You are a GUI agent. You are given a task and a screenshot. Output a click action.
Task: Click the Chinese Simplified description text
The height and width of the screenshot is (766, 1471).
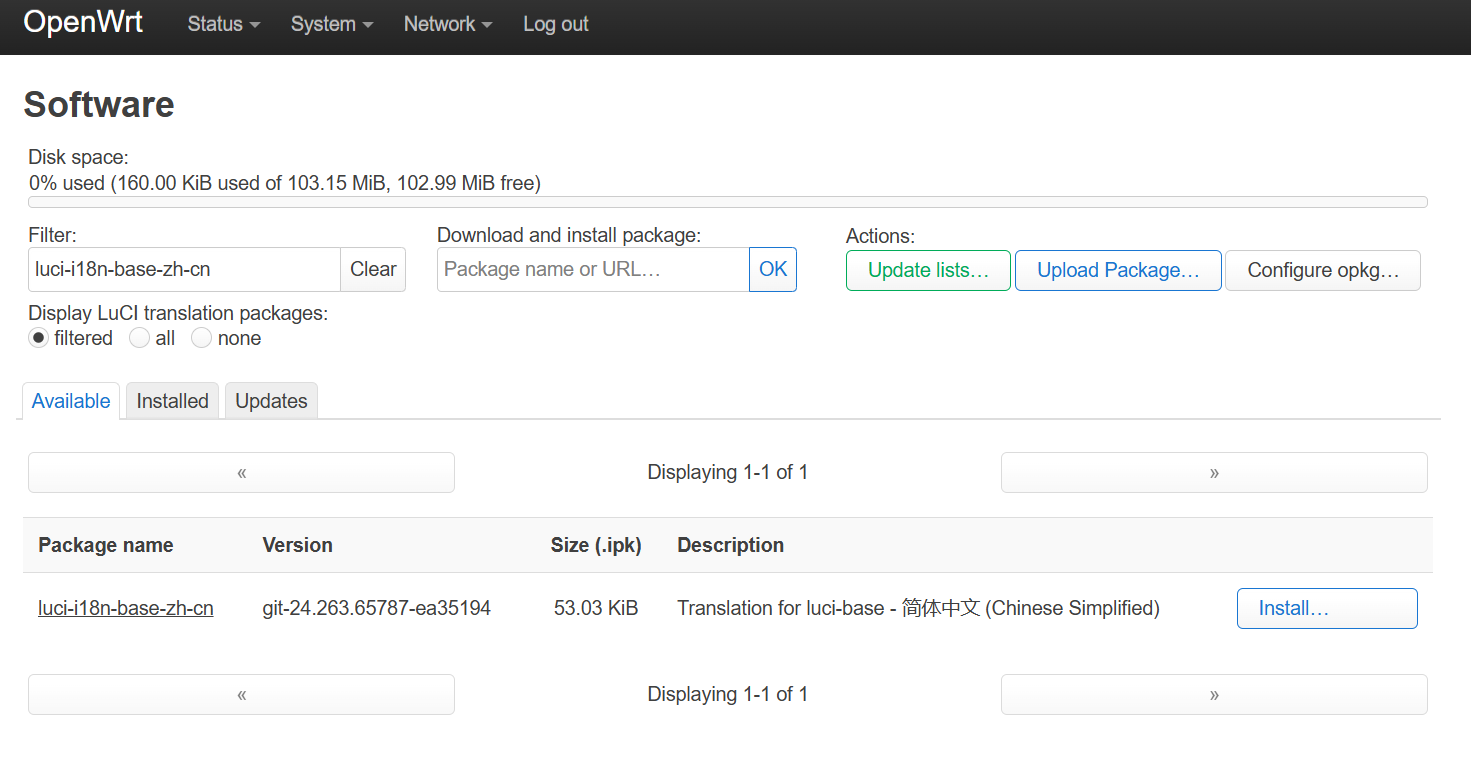[x=918, y=608]
